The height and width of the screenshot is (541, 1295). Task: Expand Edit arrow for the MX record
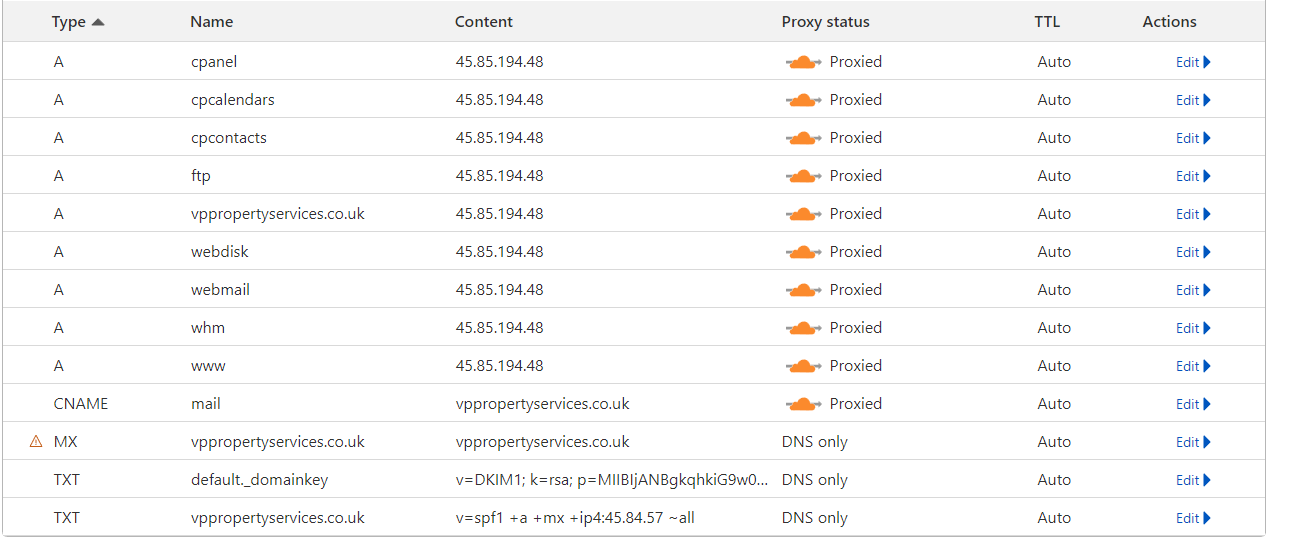click(1207, 442)
